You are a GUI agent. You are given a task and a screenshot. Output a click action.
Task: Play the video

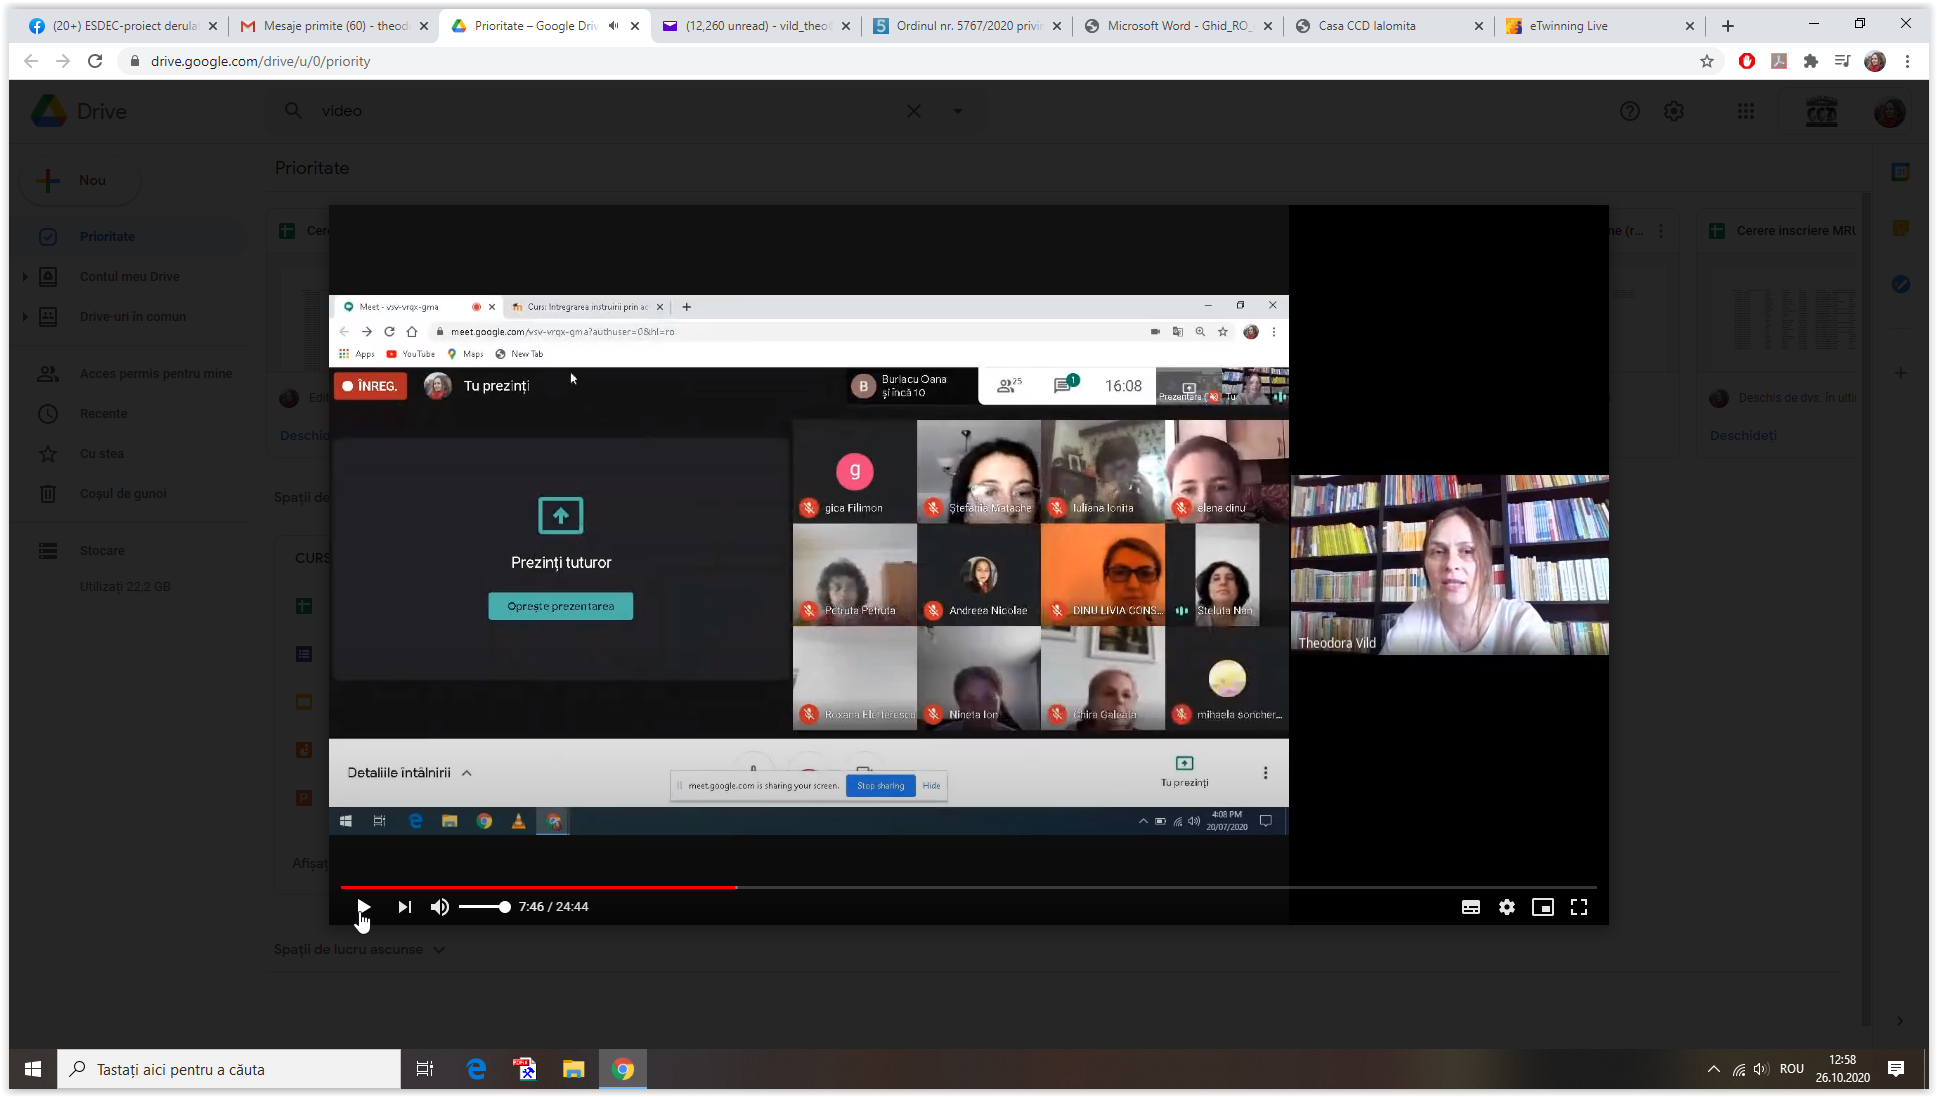[364, 907]
